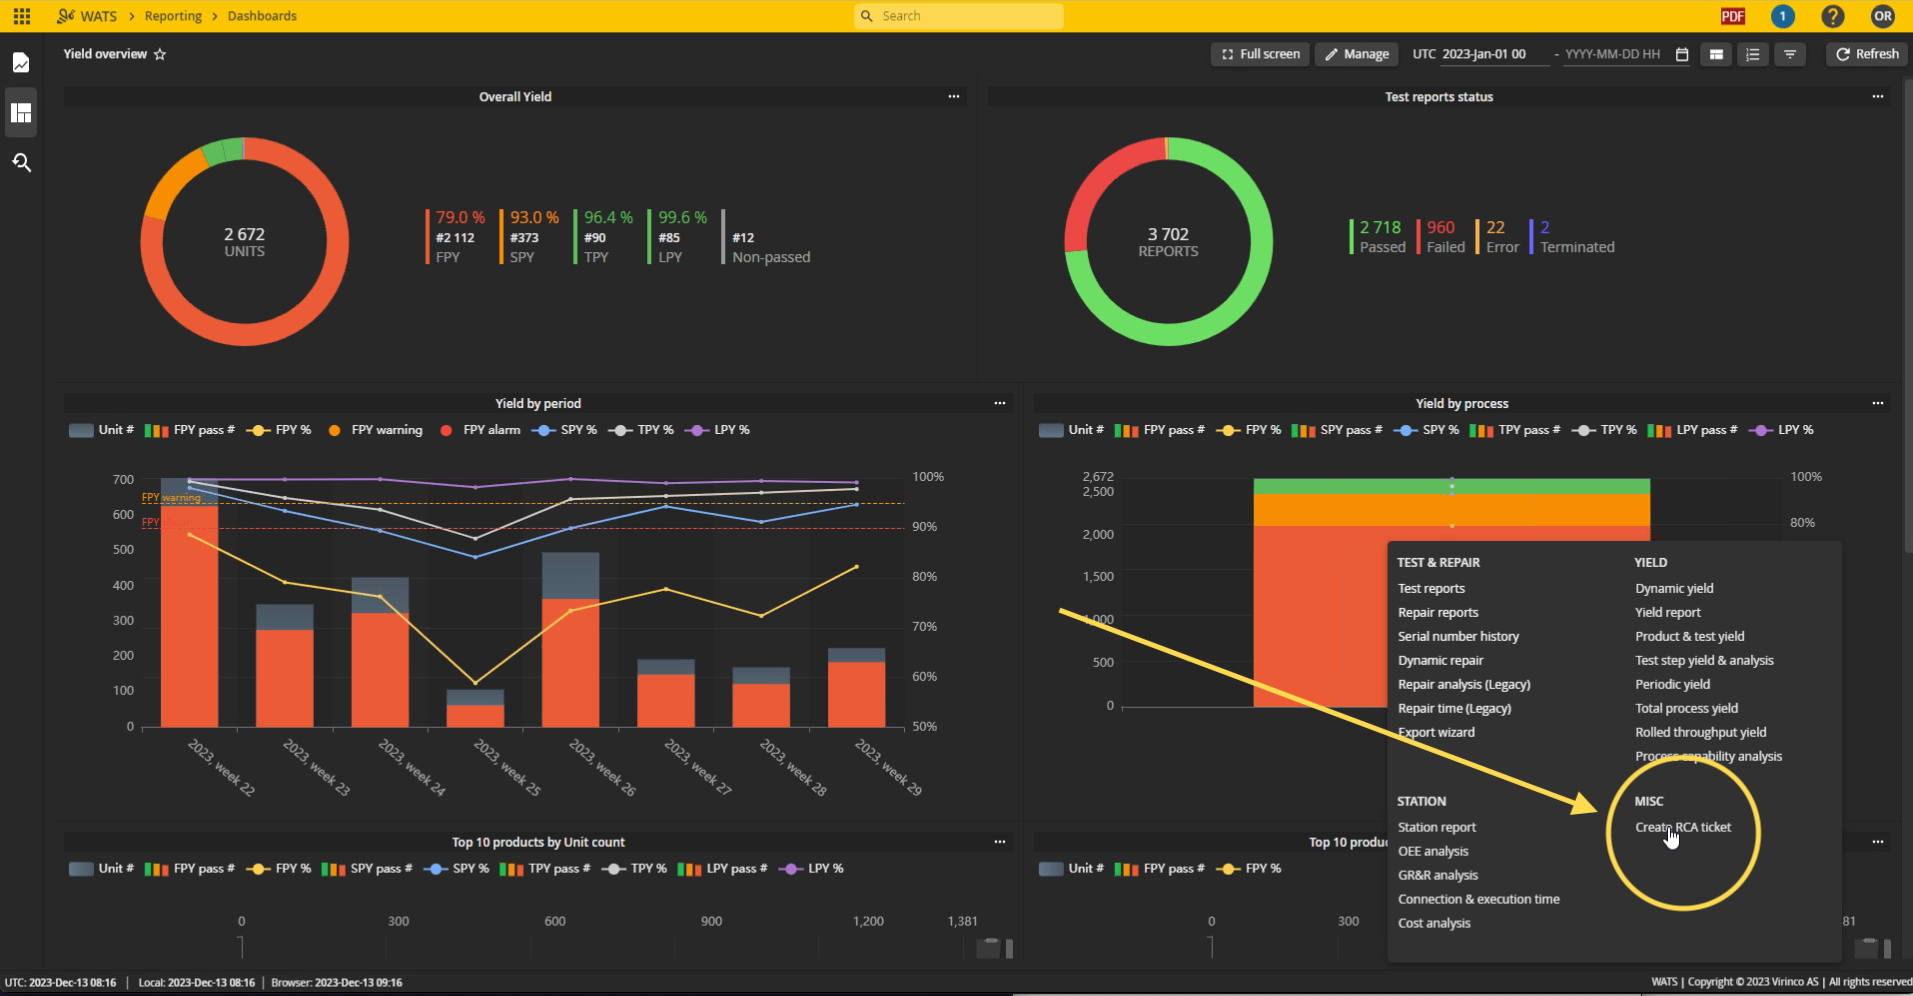The width and height of the screenshot is (1913, 996).
Task: Open the reports chart icon in the sidebar
Action: 21,63
